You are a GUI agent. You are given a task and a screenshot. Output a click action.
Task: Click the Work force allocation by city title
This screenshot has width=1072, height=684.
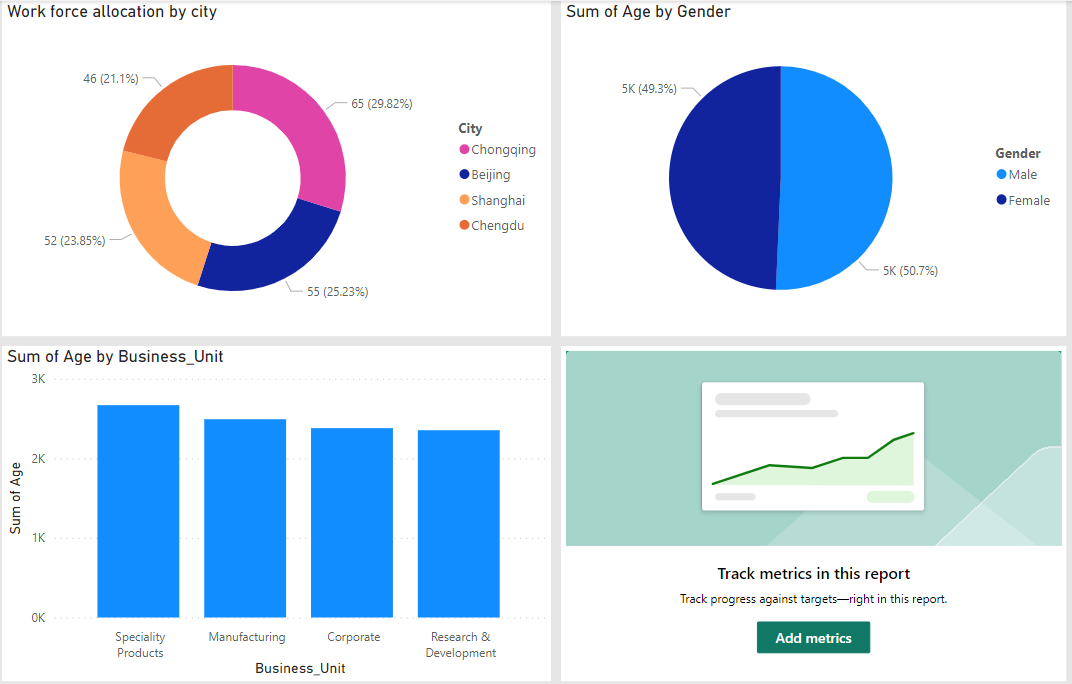pyautogui.click(x=111, y=12)
